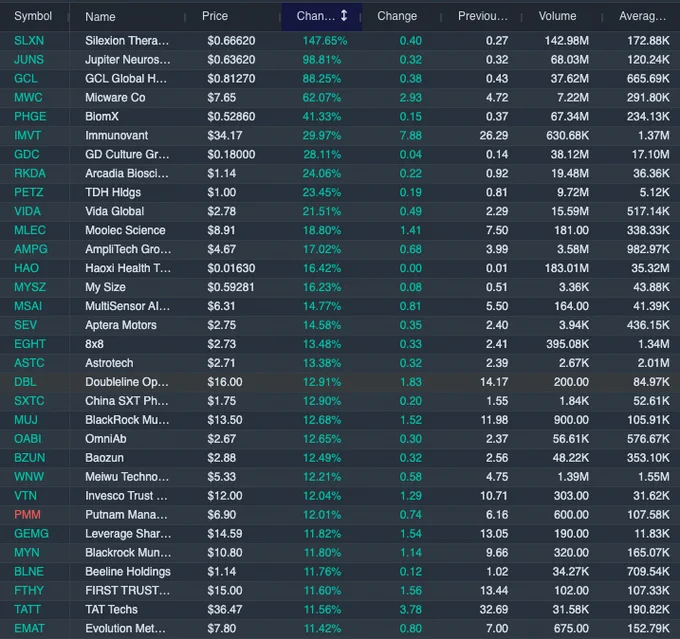Select the Aptera Motors name cell
This screenshot has width=680, height=639.
click(121, 325)
